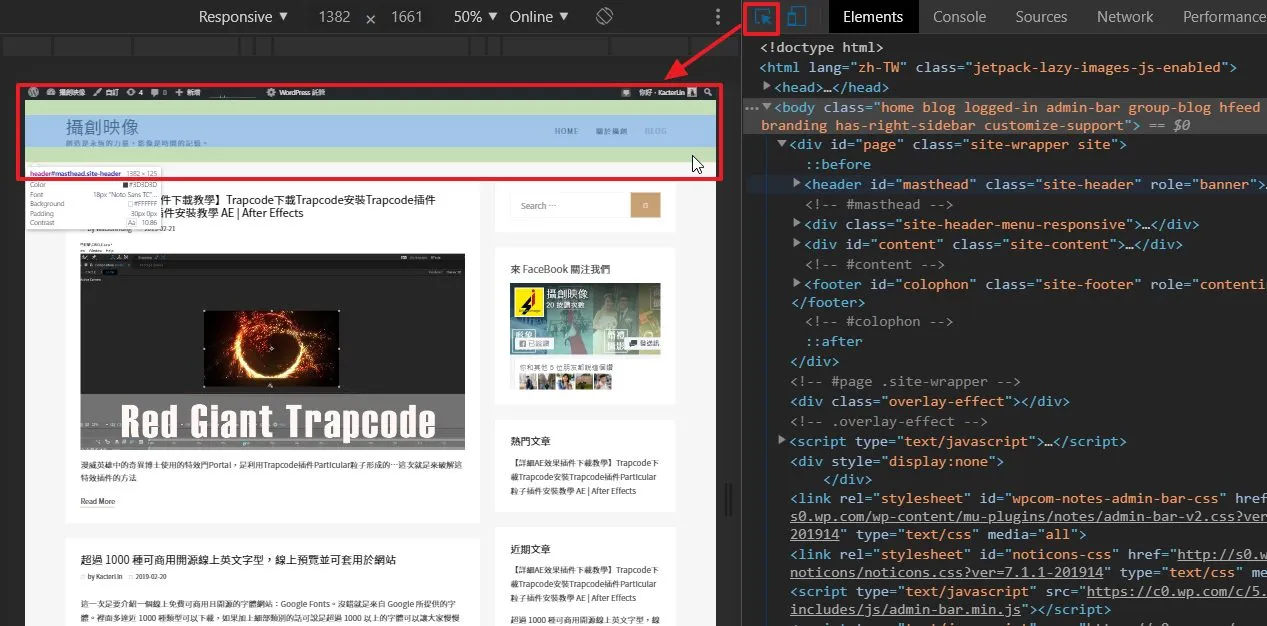Expand the header masthead node
1267x626 pixels.
pyautogui.click(x=797, y=184)
